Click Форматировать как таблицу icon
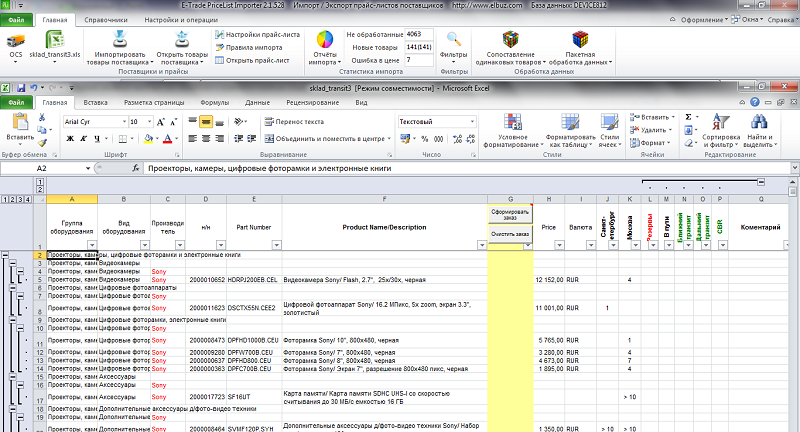 (570, 122)
